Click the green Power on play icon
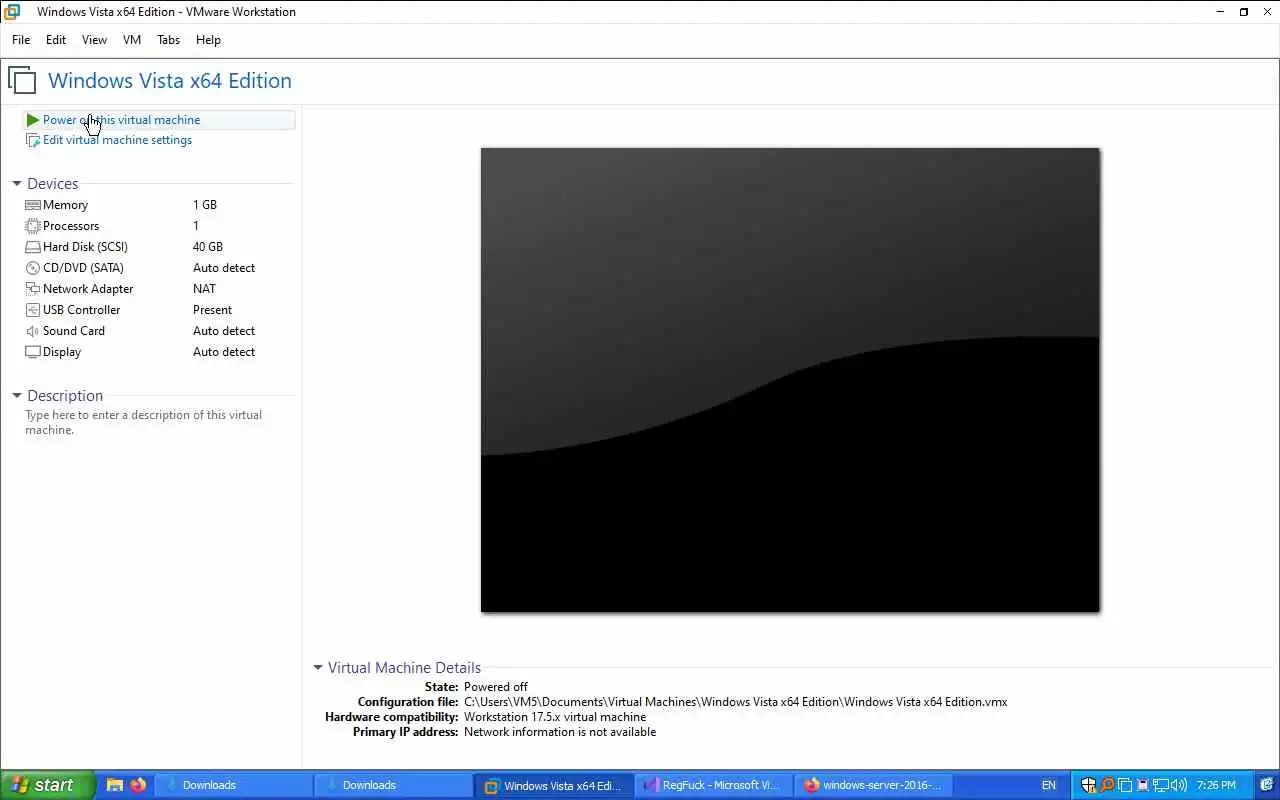The height and width of the screenshot is (800, 1280). [x=33, y=120]
